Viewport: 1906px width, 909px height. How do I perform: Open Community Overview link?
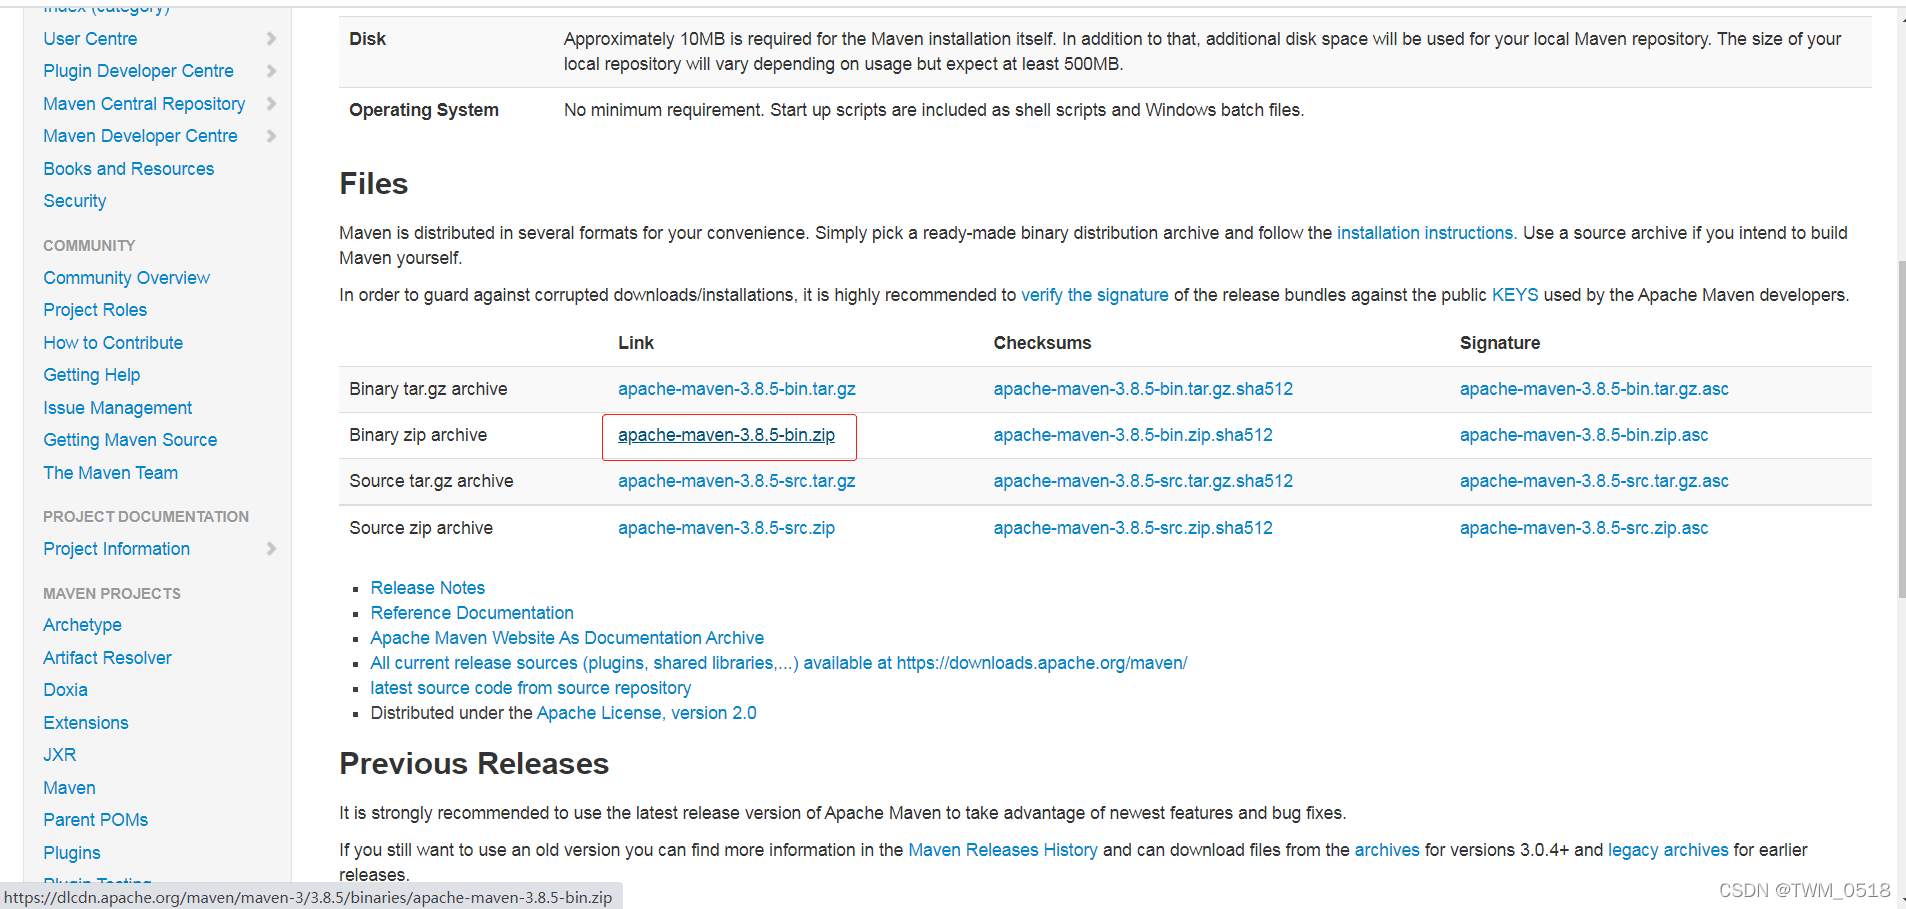pos(126,278)
